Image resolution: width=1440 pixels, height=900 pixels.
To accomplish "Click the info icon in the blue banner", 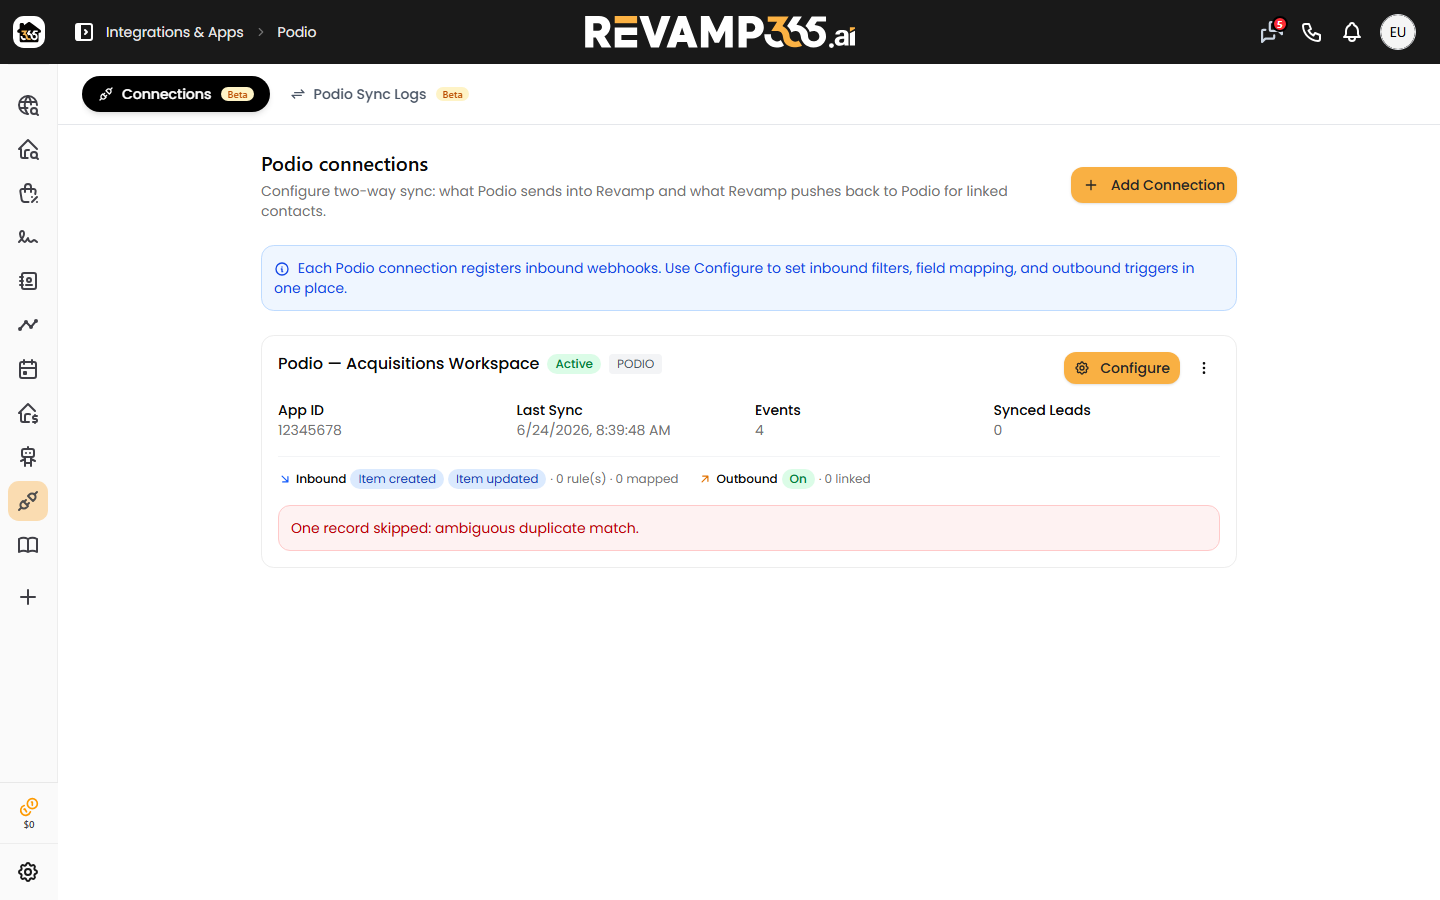I will pos(282,269).
